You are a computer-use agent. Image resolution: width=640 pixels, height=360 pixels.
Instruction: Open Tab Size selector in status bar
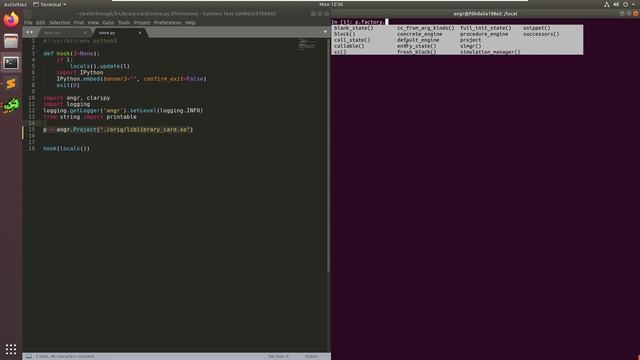278,356
